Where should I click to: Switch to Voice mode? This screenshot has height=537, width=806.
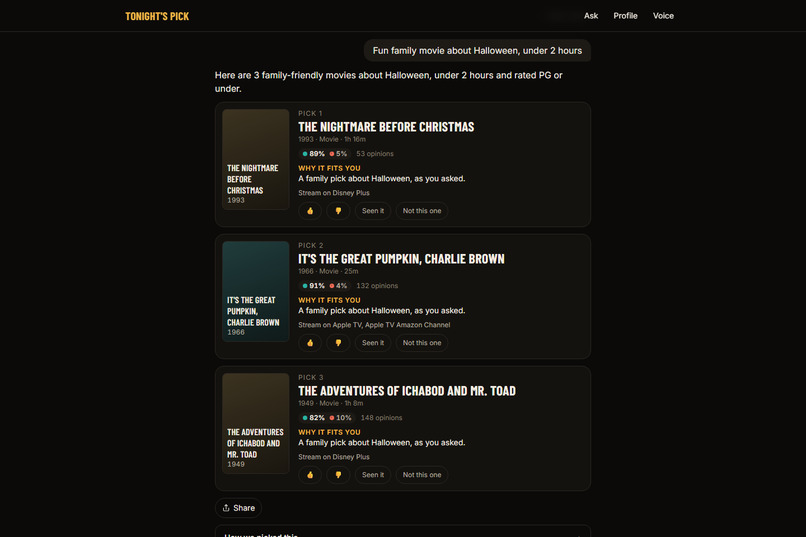(x=663, y=16)
